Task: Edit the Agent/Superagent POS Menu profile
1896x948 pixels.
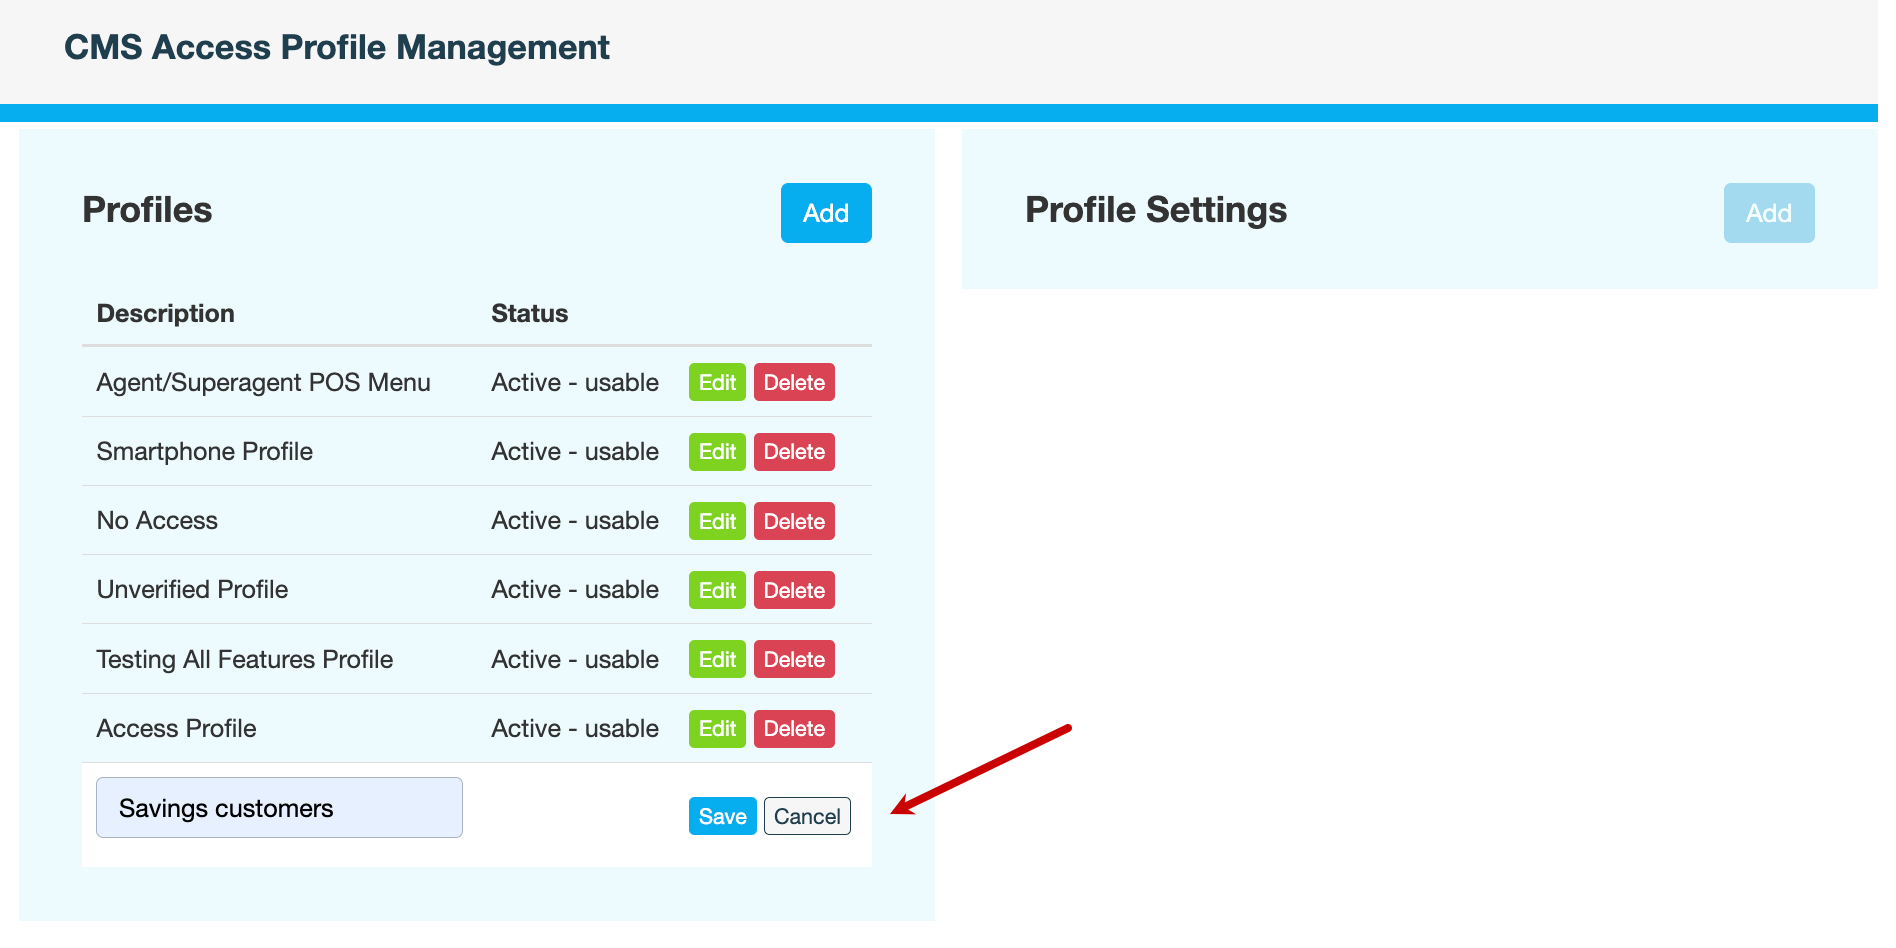Action: point(717,383)
